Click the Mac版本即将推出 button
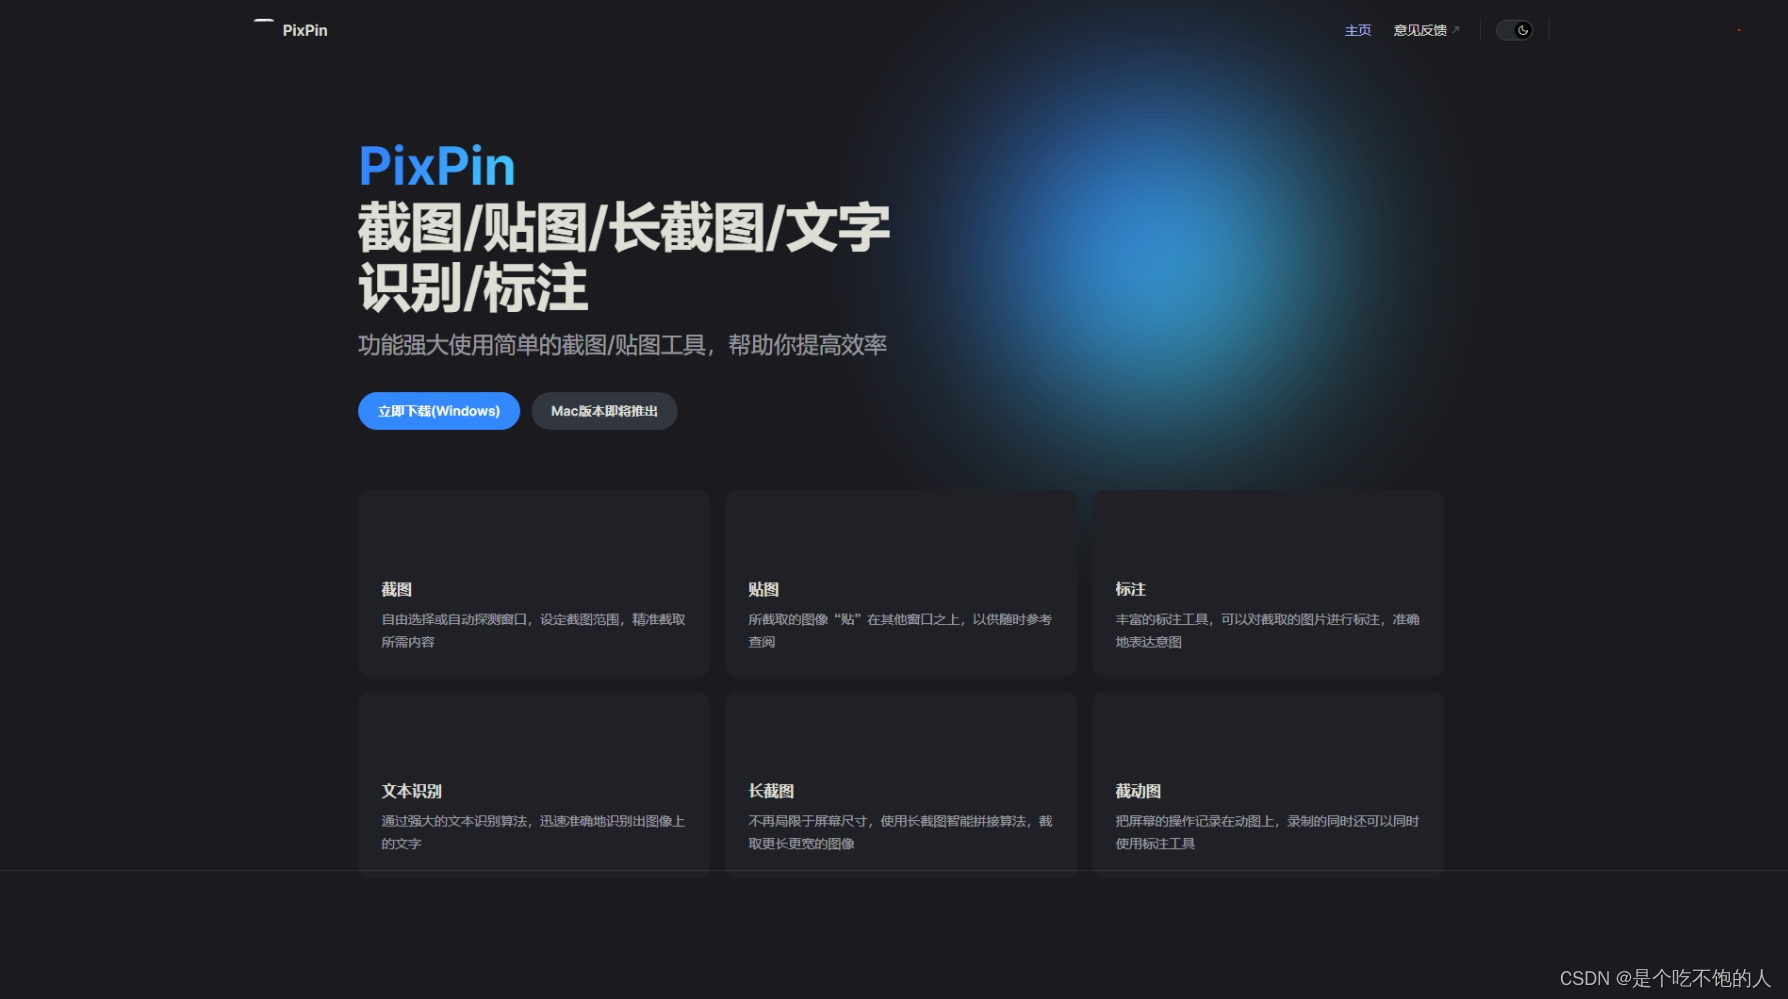 tap(604, 410)
